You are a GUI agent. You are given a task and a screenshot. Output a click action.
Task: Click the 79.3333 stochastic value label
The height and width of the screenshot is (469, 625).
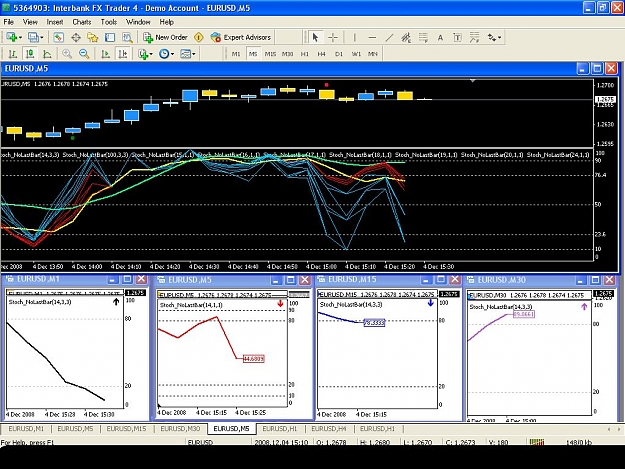point(374,323)
